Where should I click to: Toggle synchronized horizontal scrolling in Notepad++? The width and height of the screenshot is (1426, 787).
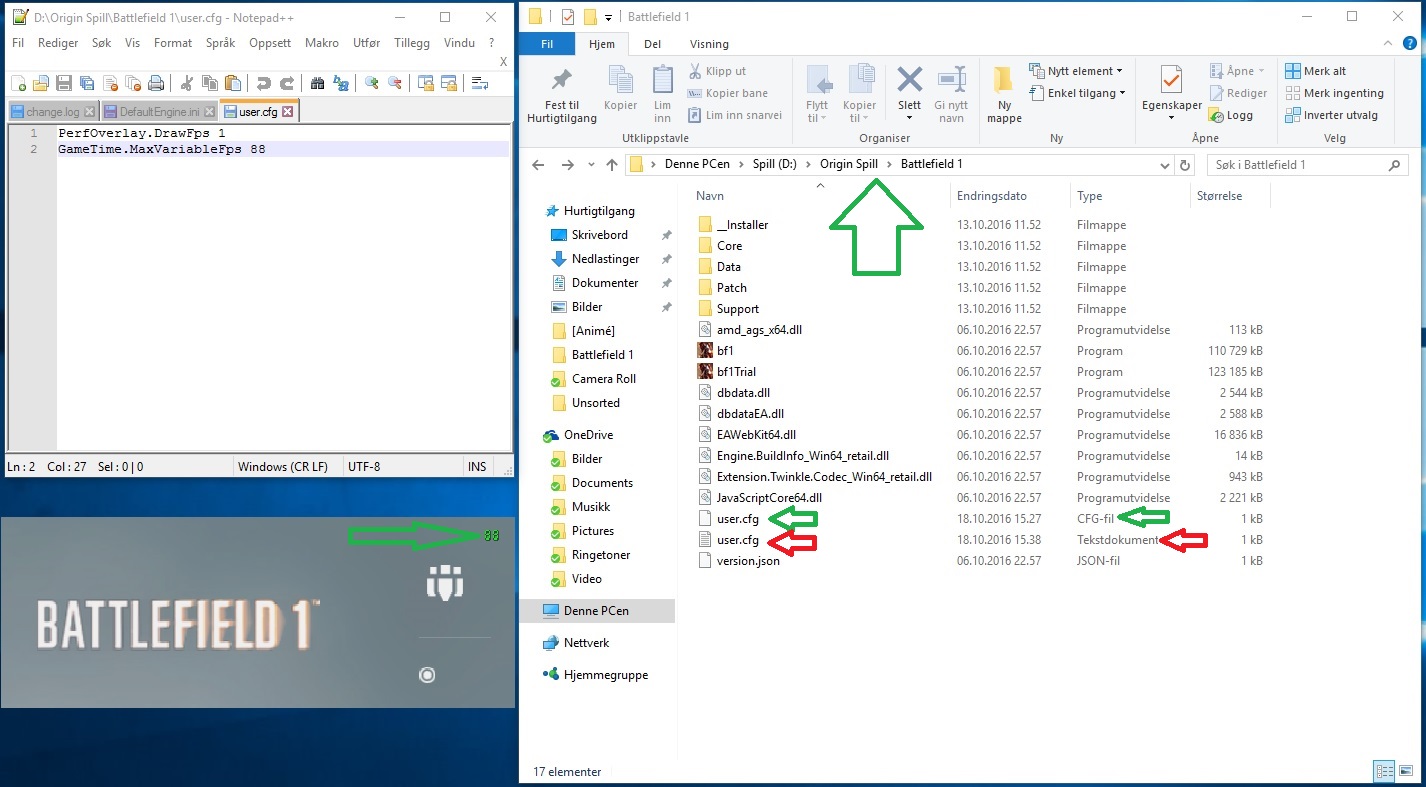pos(449,83)
